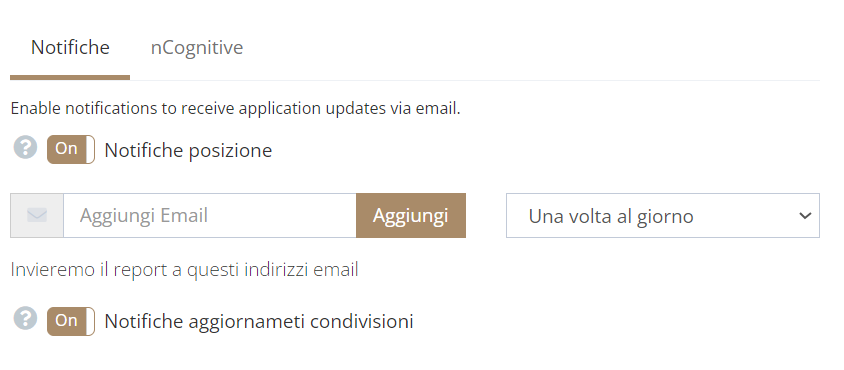Viewport: 844px width, 370px height.
Task: Disable the Notifiche aggiornameti condivisioni switch
Action: (x=71, y=321)
